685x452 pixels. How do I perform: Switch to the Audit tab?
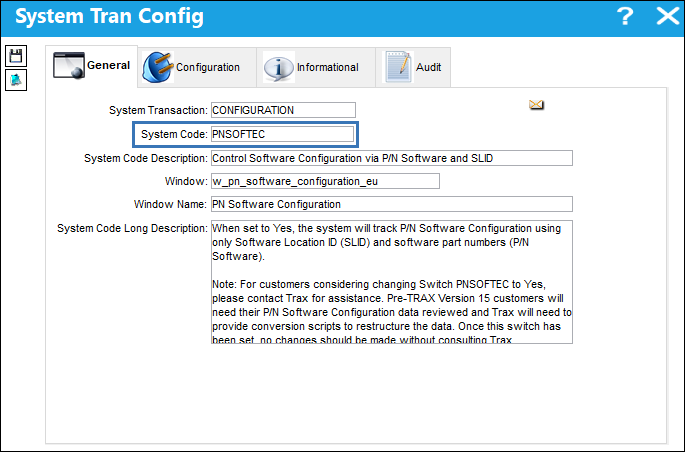pos(413,67)
